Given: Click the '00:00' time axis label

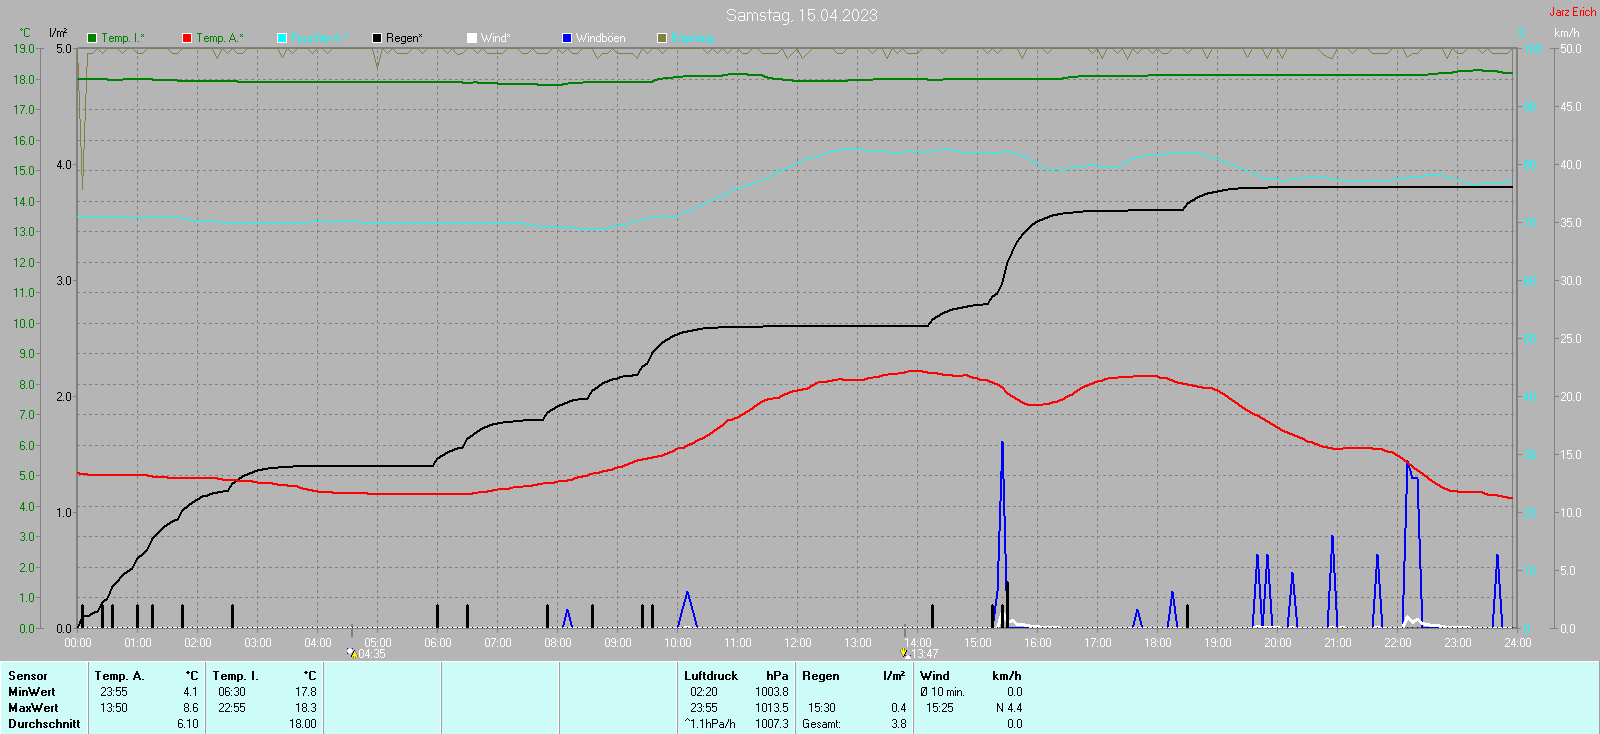Looking at the screenshot, I should [78, 643].
